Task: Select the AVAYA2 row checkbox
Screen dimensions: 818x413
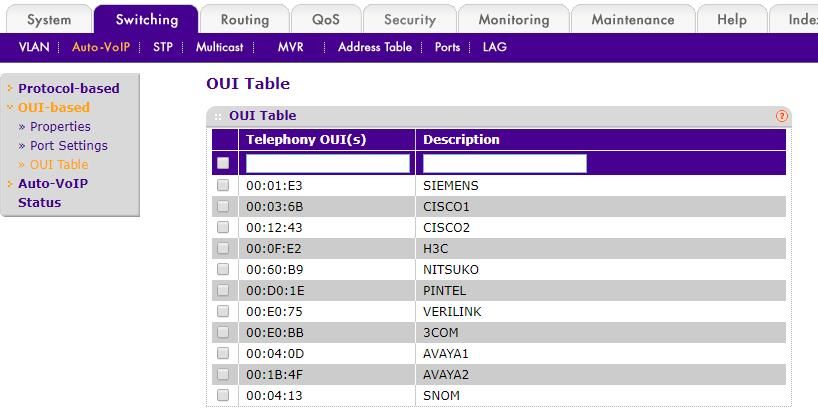Action: pos(223,374)
